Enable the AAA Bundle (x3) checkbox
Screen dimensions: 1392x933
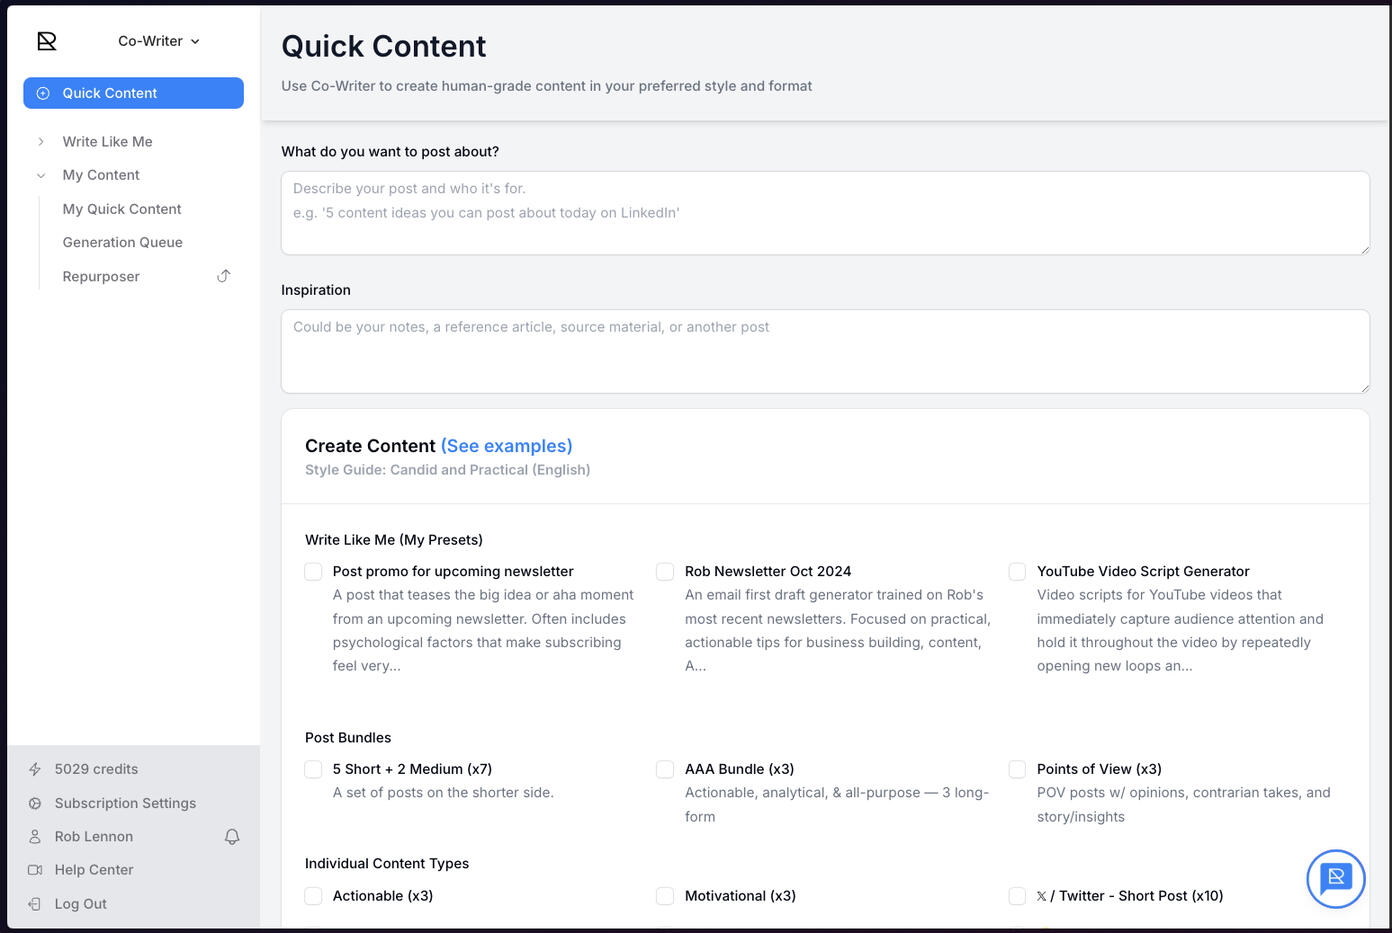point(665,770)
